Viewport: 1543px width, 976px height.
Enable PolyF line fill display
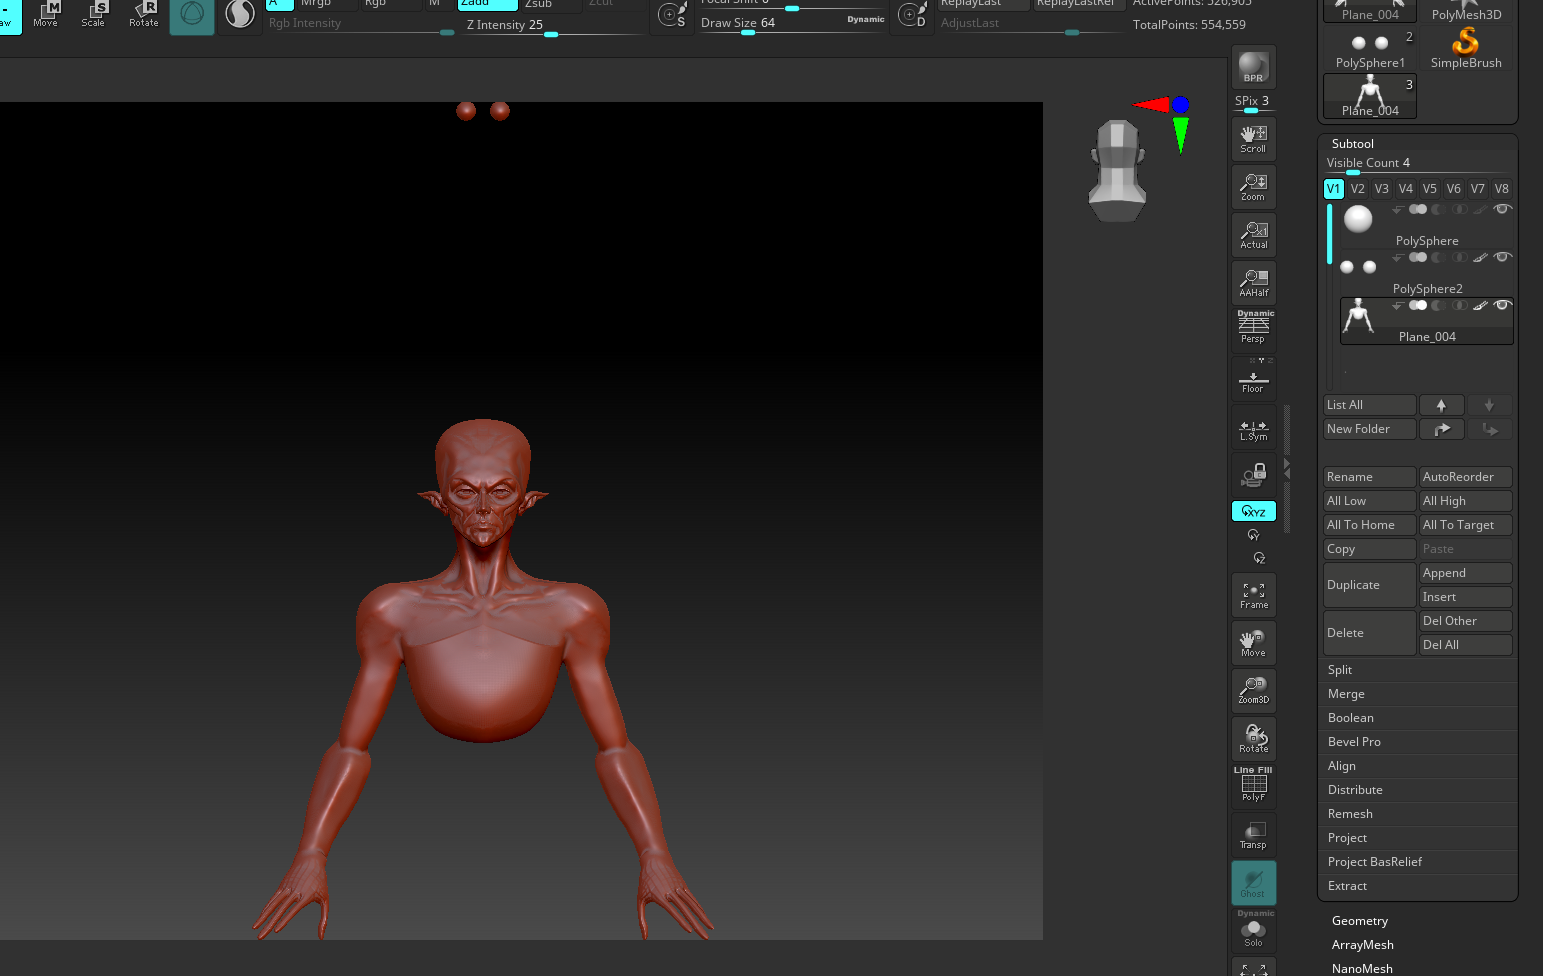pos(1253,786)
